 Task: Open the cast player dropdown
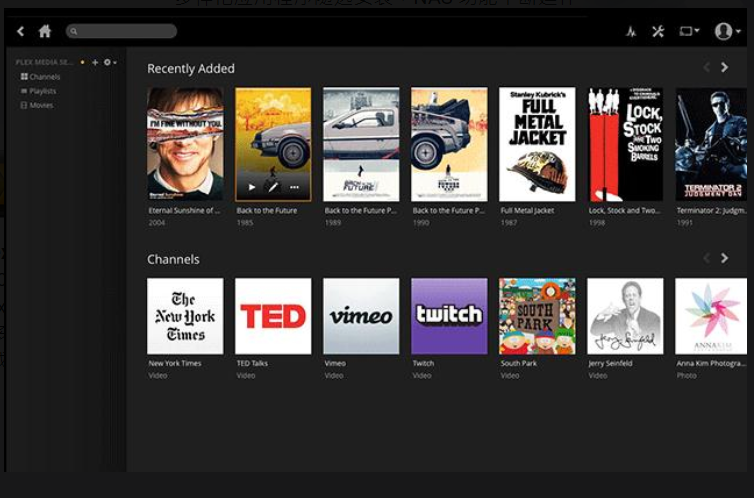[x=689, y=32]
